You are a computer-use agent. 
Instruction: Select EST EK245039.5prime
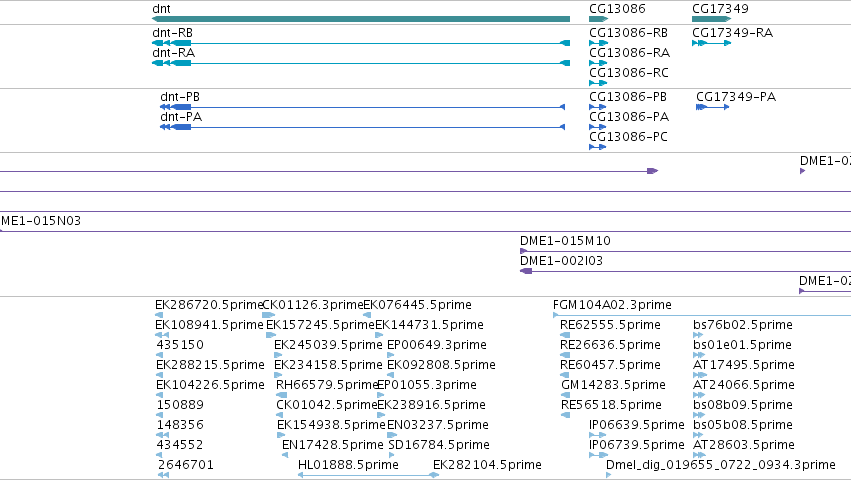[328, 345]
